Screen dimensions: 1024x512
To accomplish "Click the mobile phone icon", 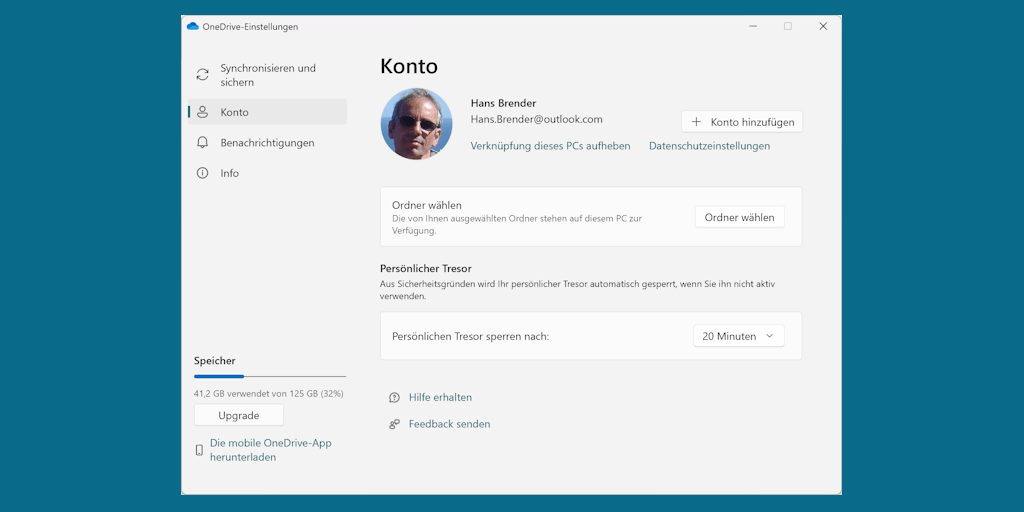I will point(199,451).
